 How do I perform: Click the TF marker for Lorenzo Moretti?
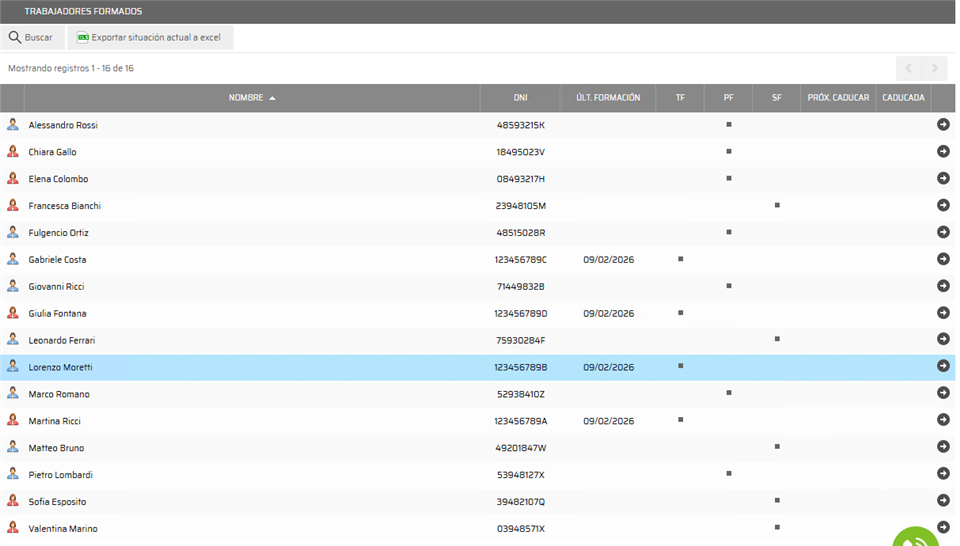coord(680,366)
